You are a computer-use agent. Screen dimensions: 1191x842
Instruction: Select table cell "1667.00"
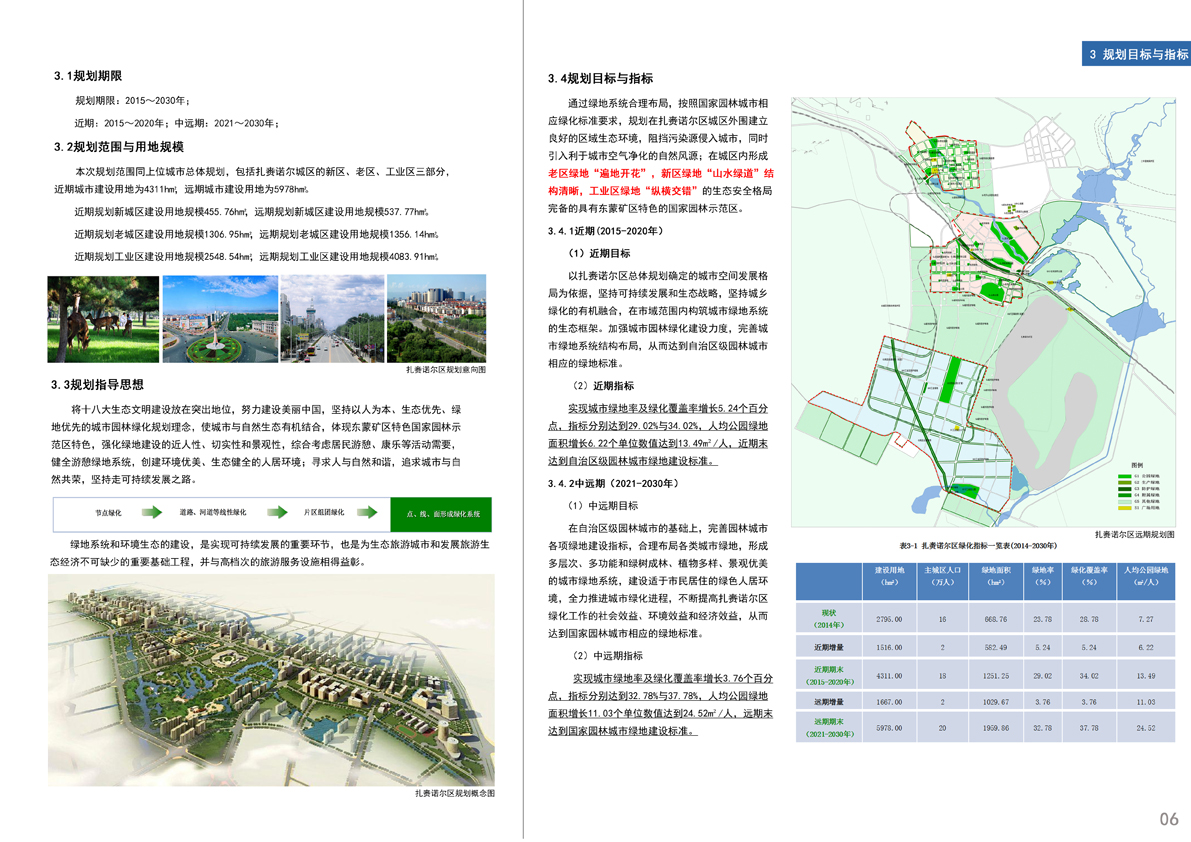[x=889, y=702]
